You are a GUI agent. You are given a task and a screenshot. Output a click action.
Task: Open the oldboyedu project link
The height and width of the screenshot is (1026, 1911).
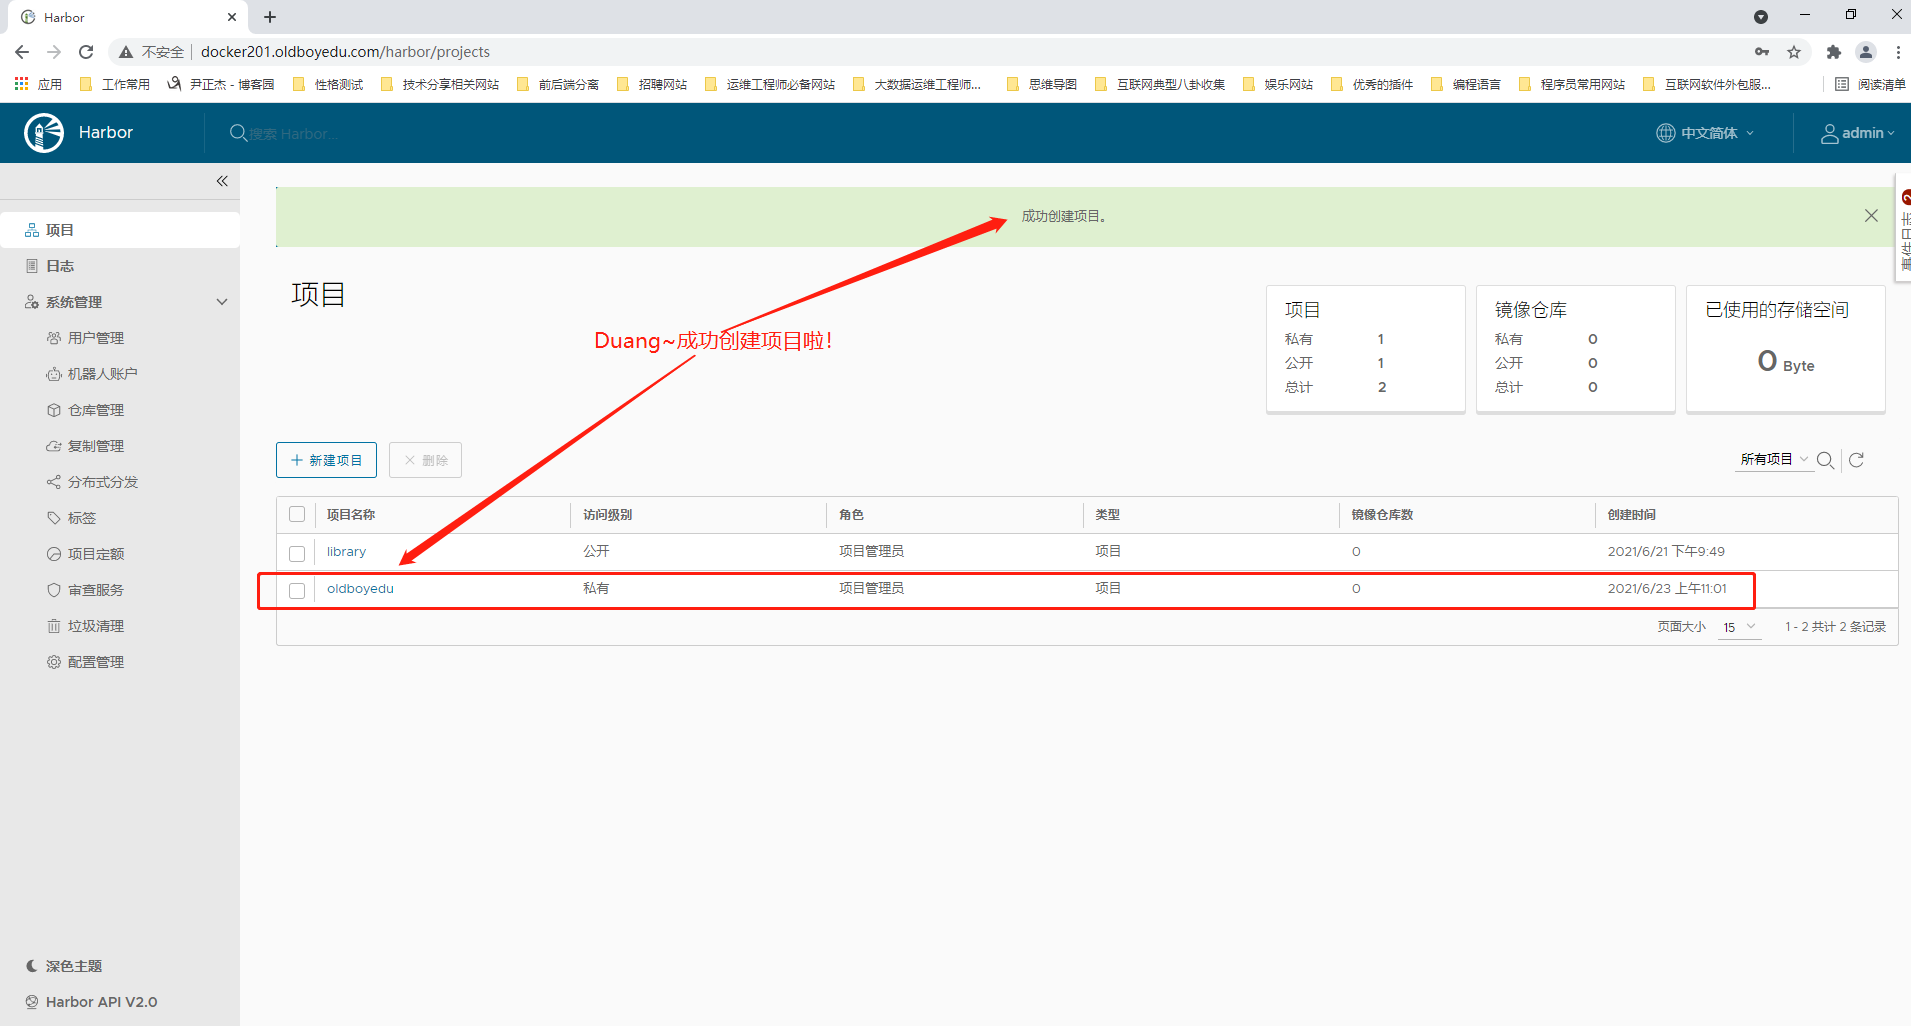tap(360, 589)
